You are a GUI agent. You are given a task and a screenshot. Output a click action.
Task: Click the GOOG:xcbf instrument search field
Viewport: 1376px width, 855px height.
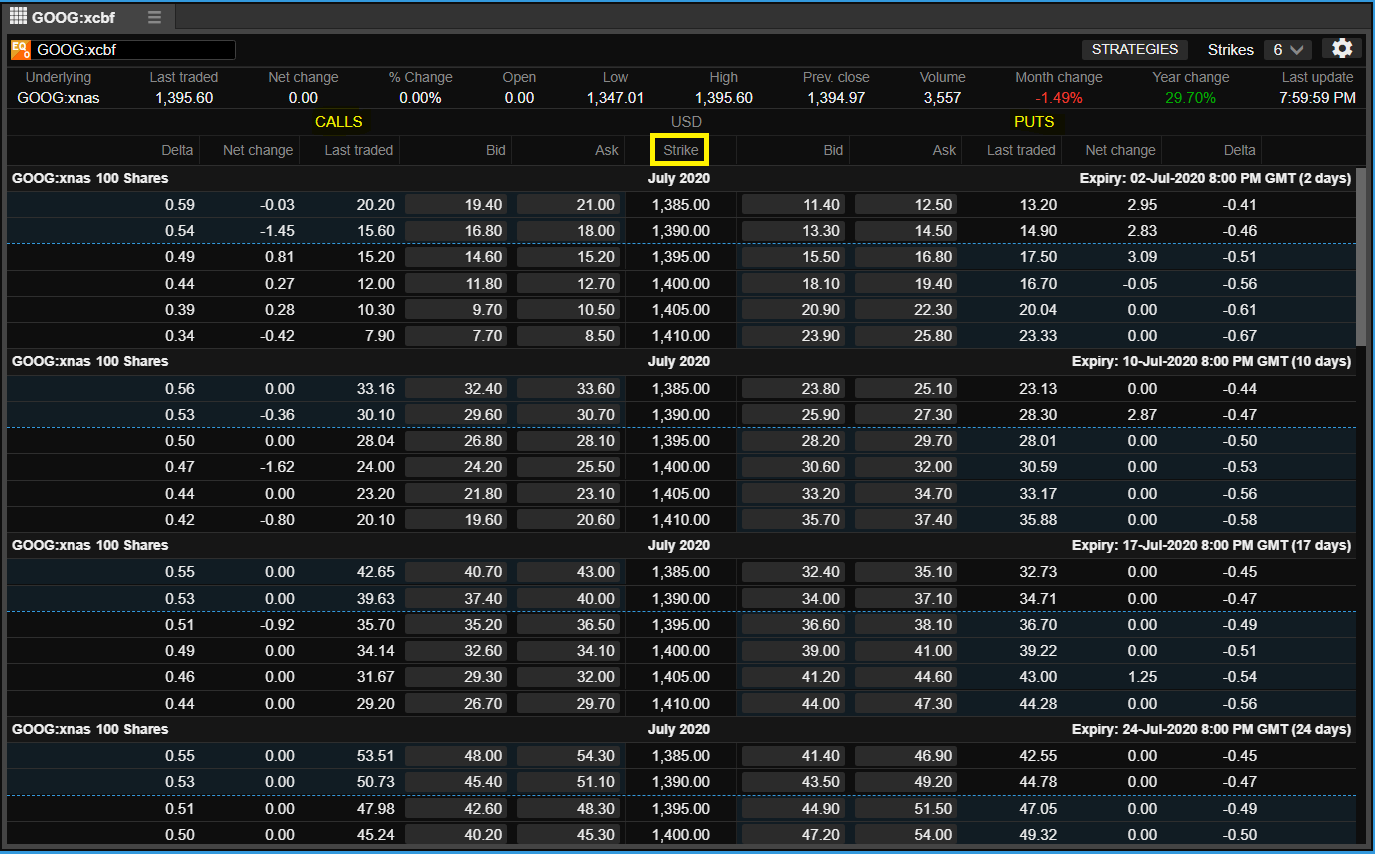135,50
